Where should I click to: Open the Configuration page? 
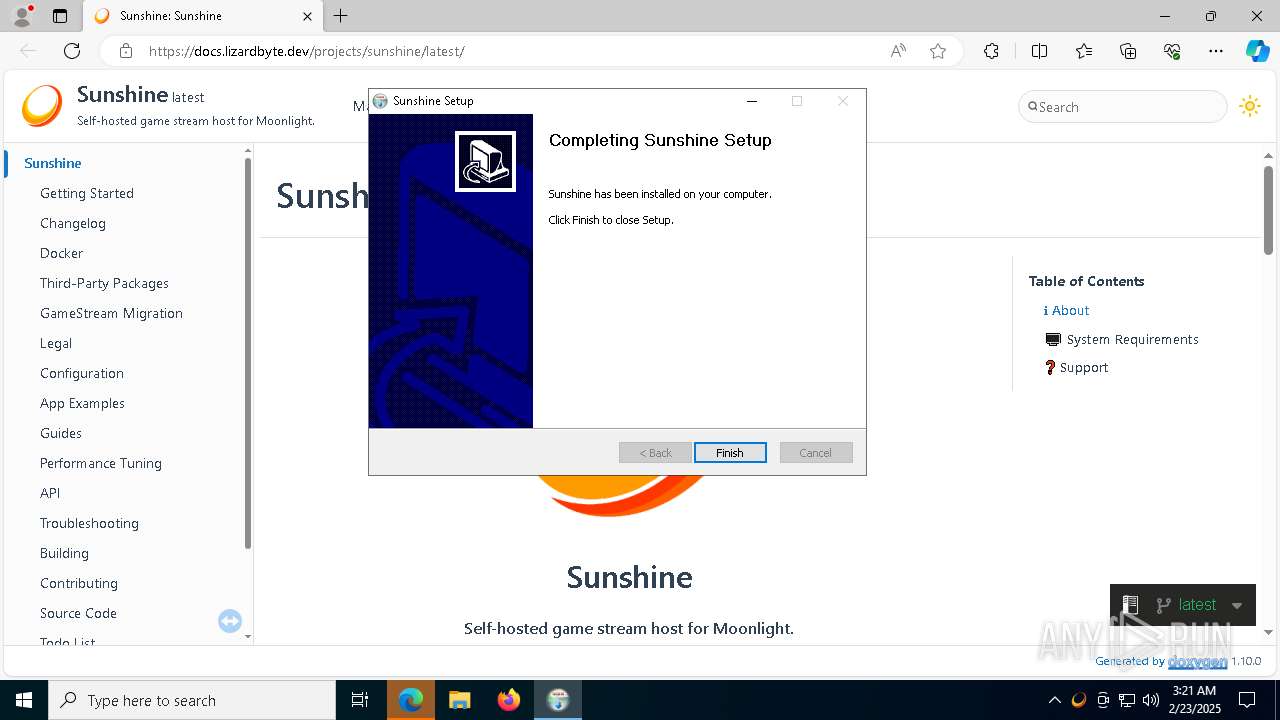82,373
